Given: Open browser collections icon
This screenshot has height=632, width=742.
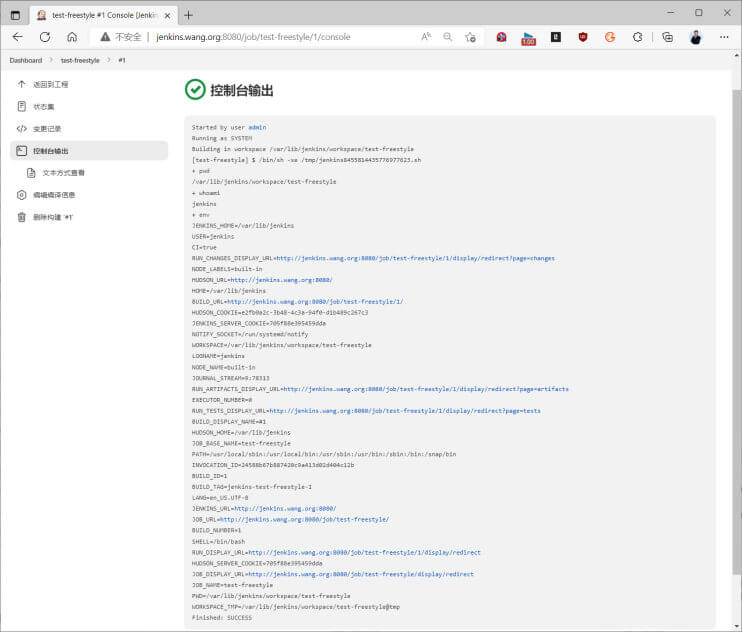Looking at the screenshot, I should [668, 37].
